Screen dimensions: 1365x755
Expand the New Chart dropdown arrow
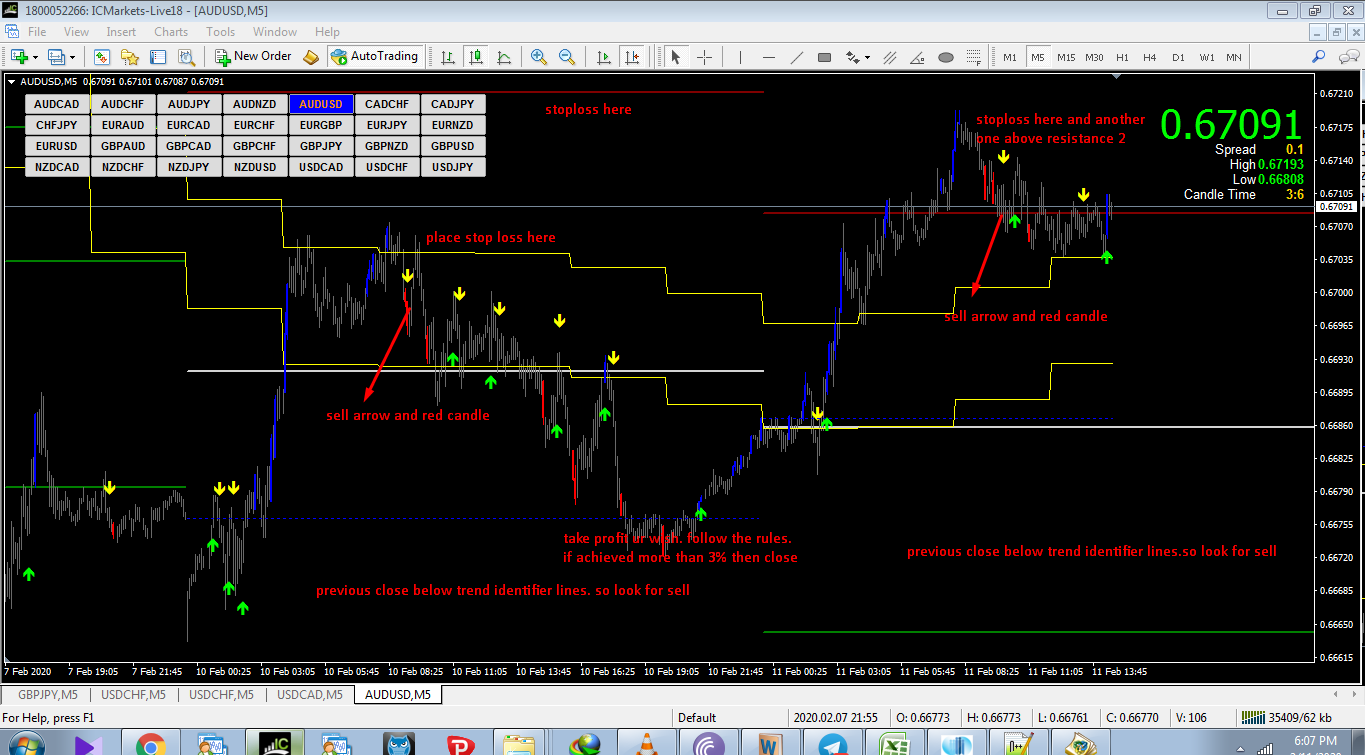click(x=35, y=57)
